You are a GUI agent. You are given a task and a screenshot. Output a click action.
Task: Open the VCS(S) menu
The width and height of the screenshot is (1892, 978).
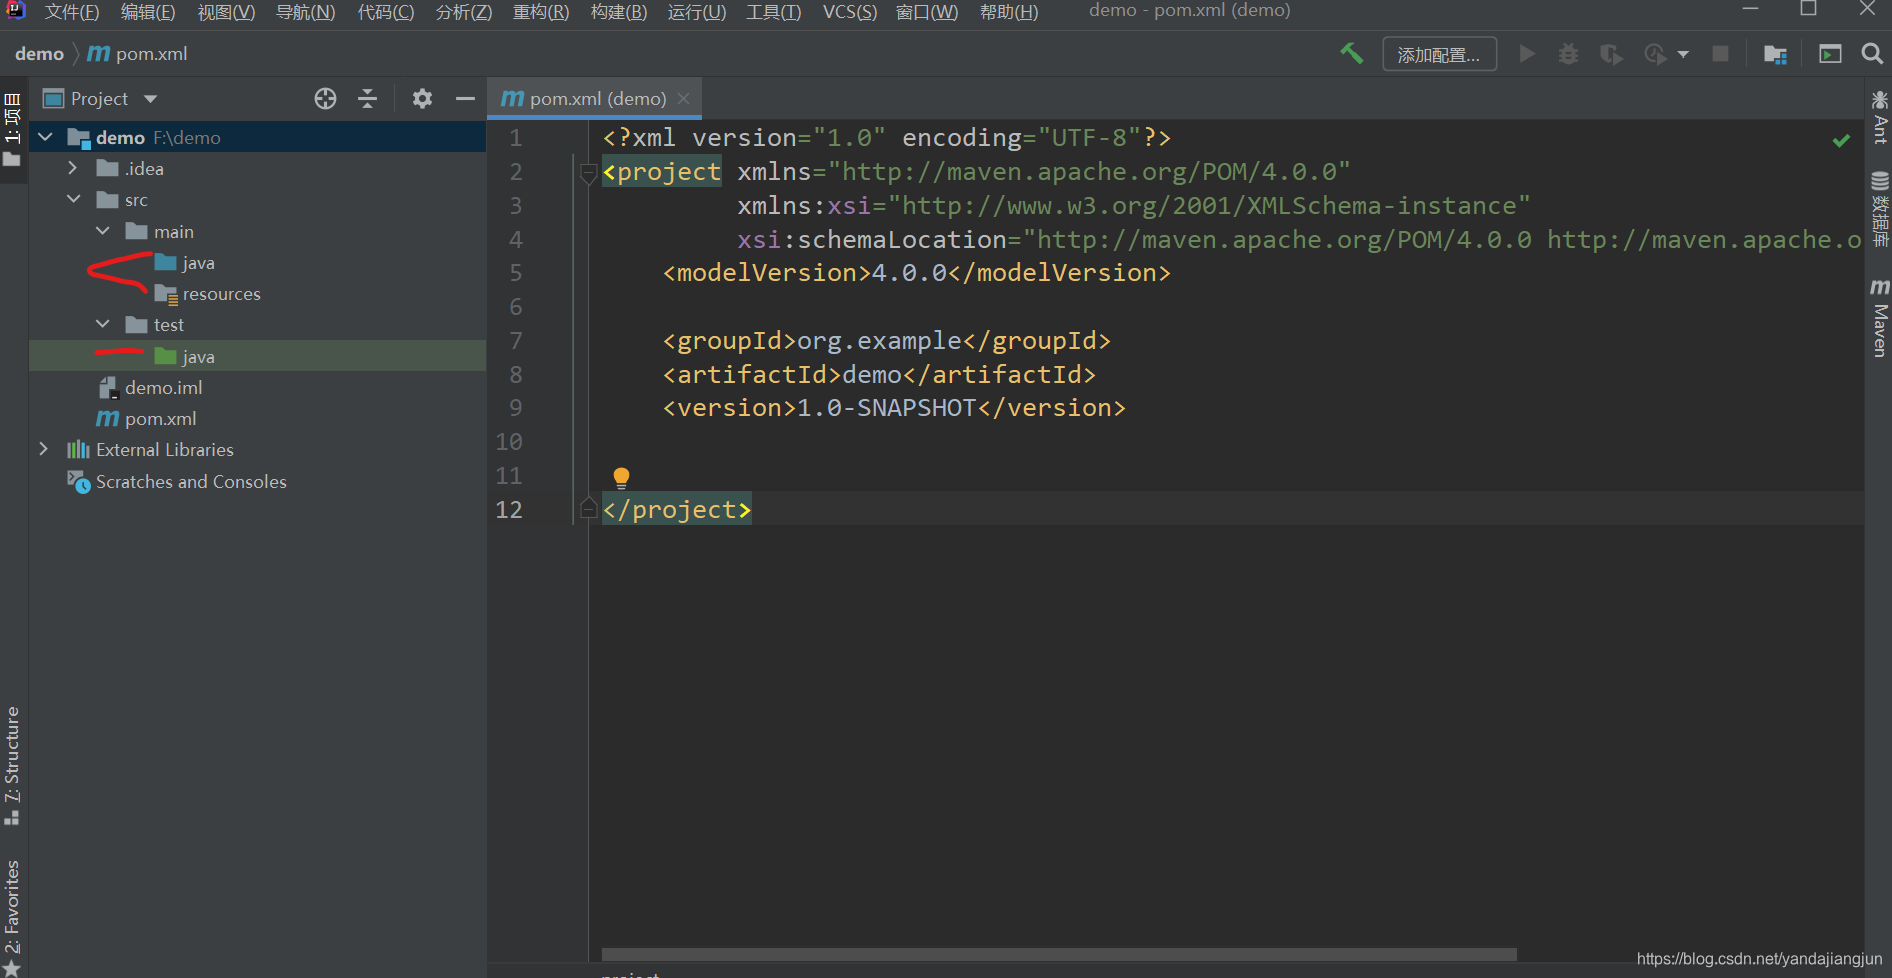pos(849,12)
